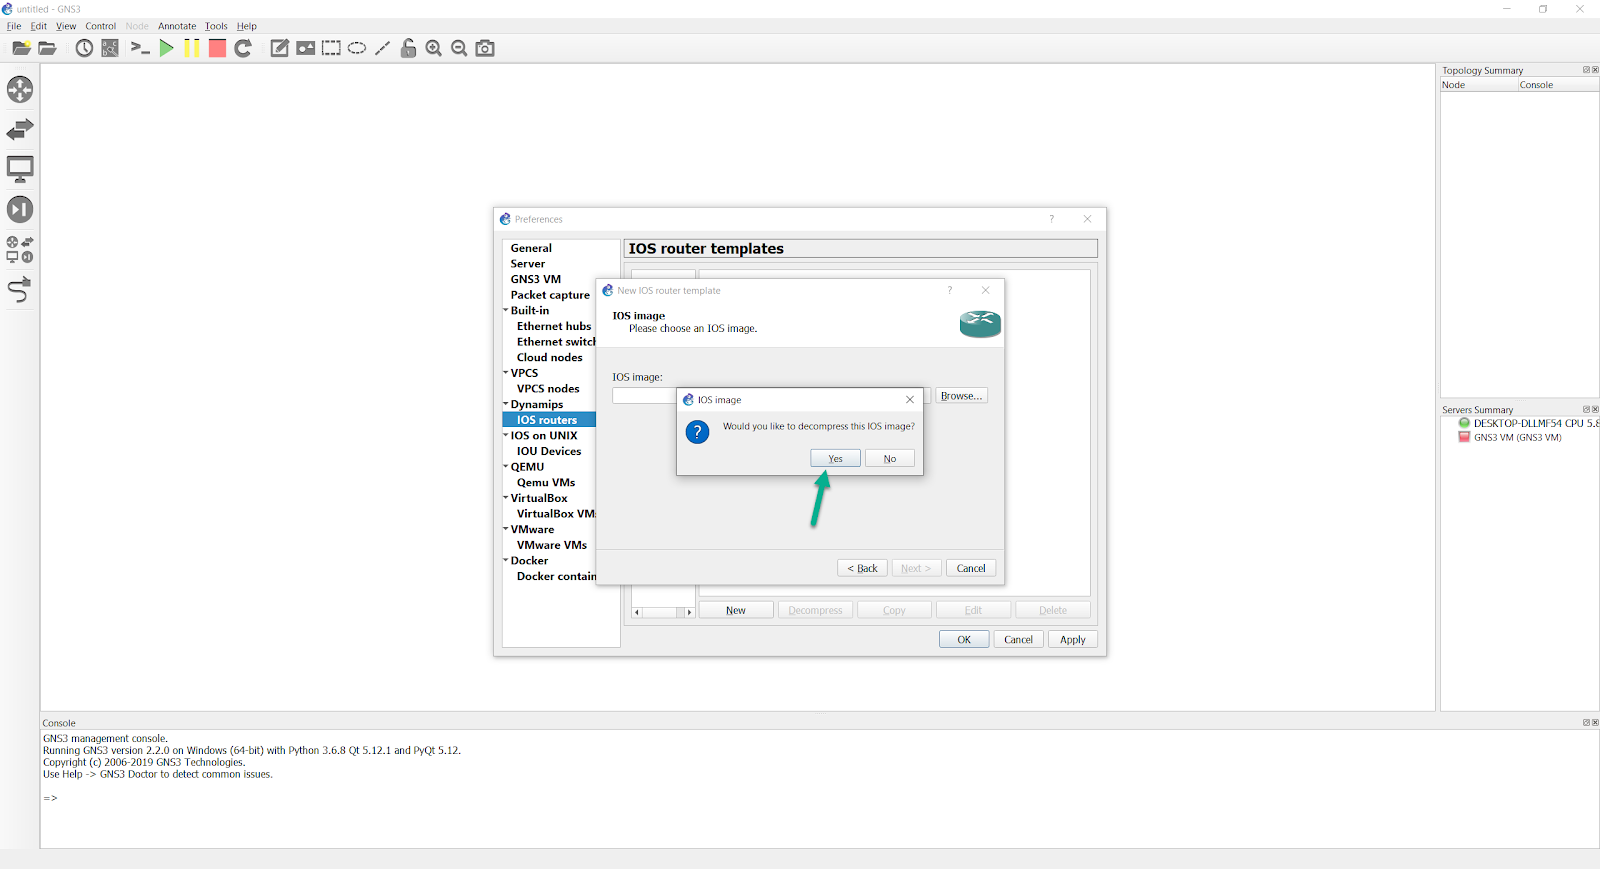Select Cloud nodes in Preferences tree

(x=549, y=357)
